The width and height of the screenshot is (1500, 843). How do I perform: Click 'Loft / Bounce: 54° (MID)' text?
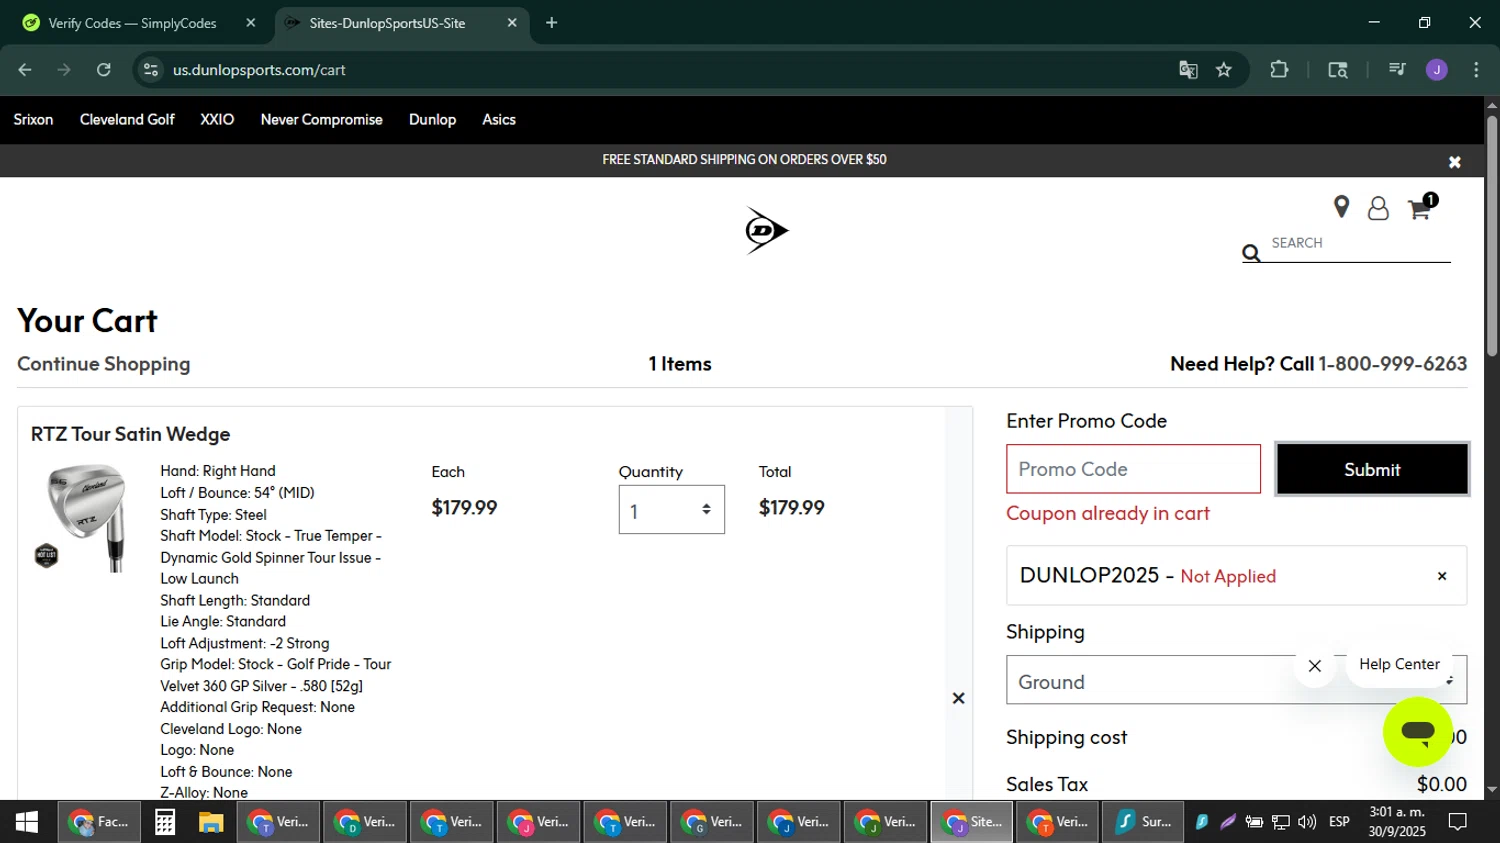pyautogui.click(x=237, y=493)
